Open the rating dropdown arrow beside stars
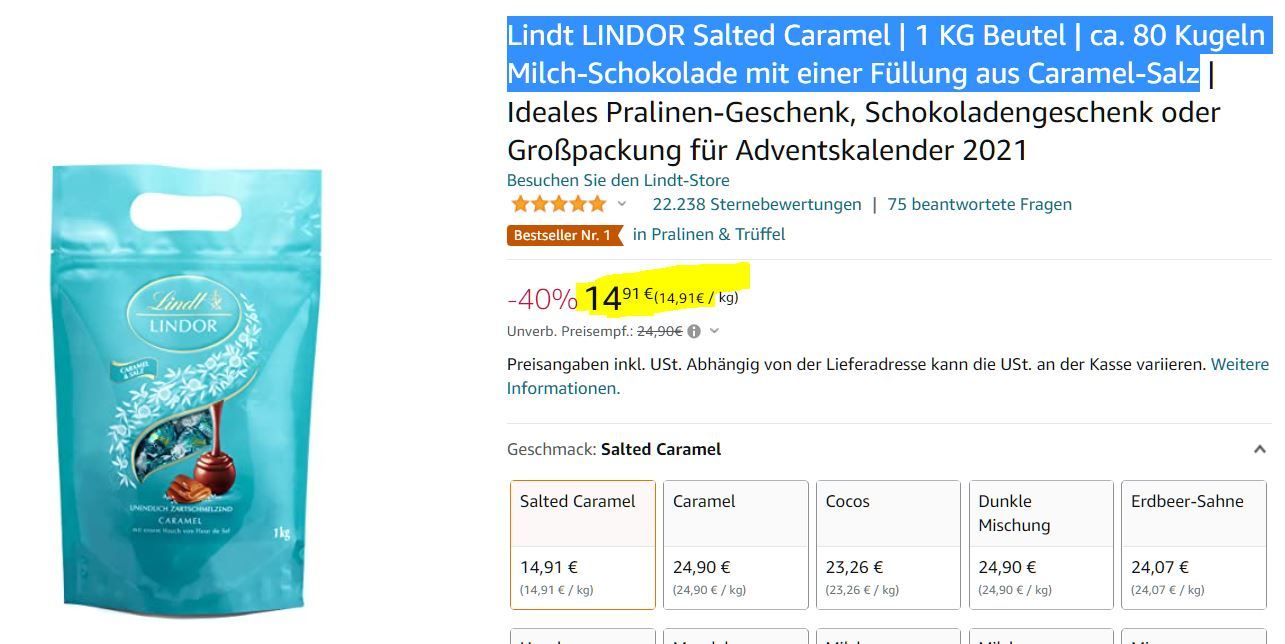Screen dimensions: 1285x644 [x=622, y=204]
